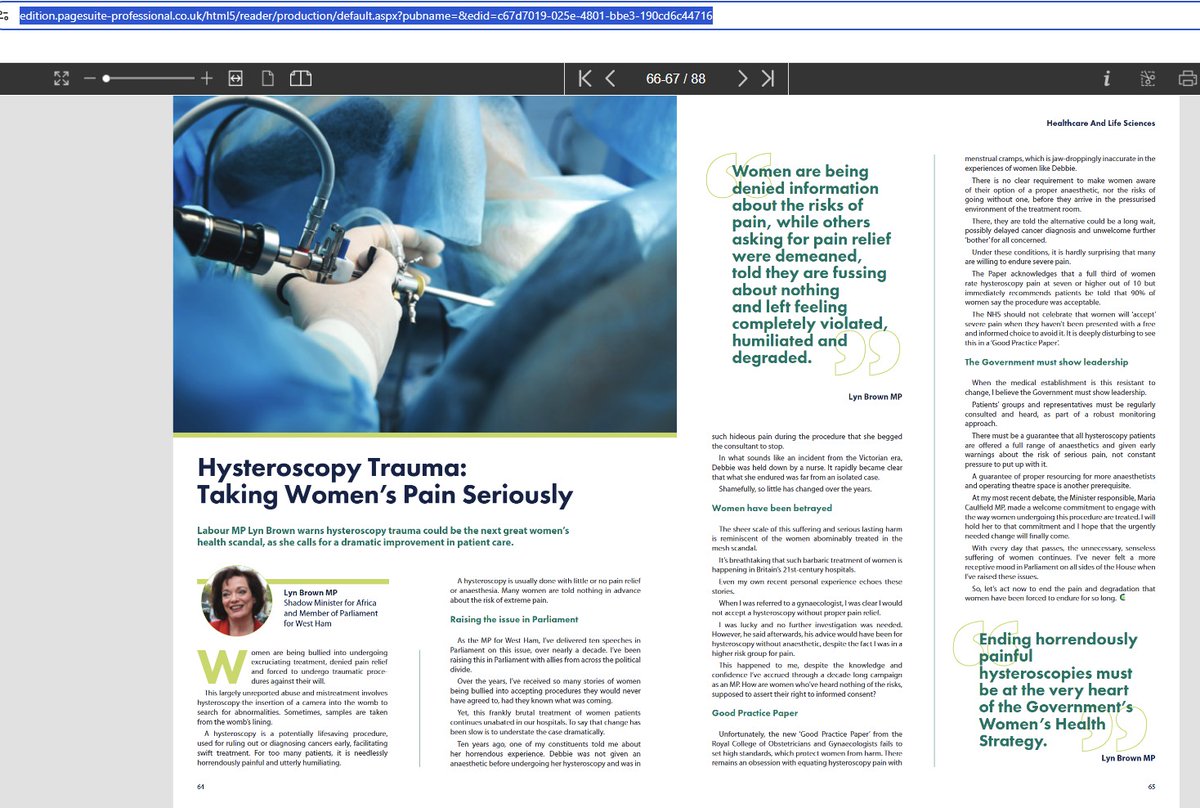
Task: Open the publication info icon
Action: pyautogui.click(x=1107, y=78)
